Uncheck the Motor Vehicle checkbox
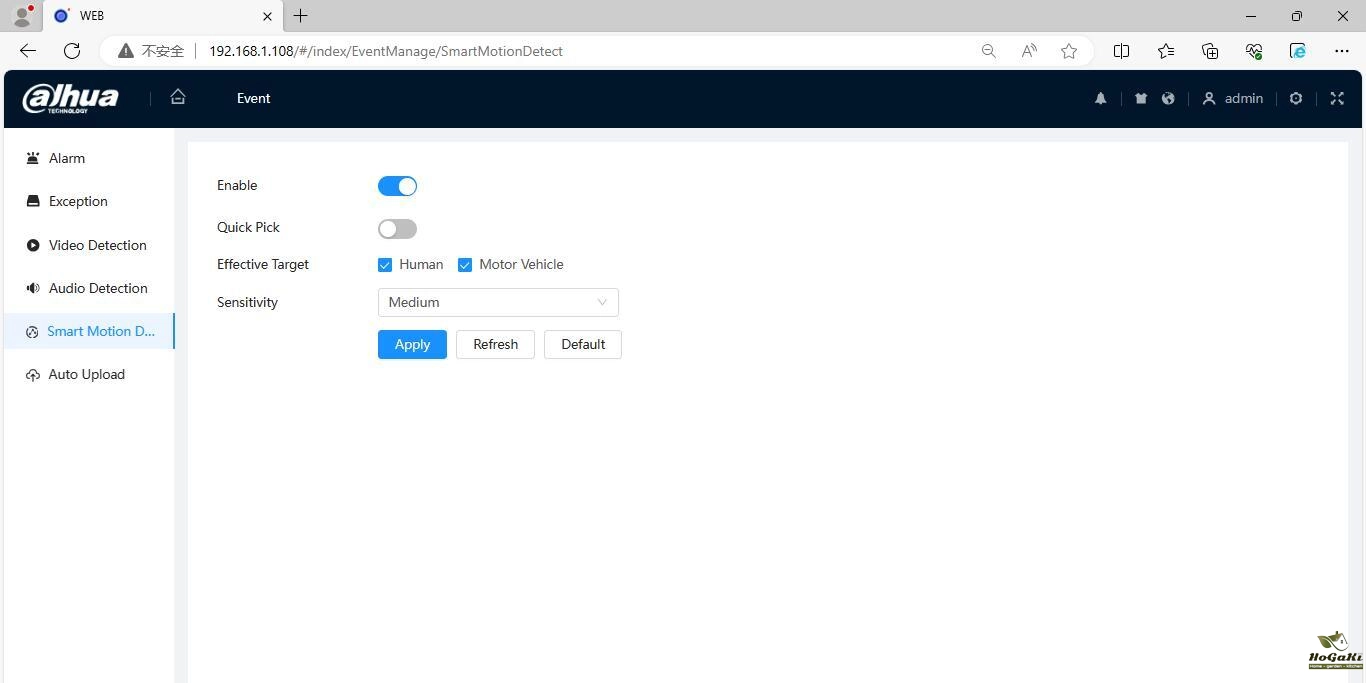1366x683 pixels. (465, 265)
